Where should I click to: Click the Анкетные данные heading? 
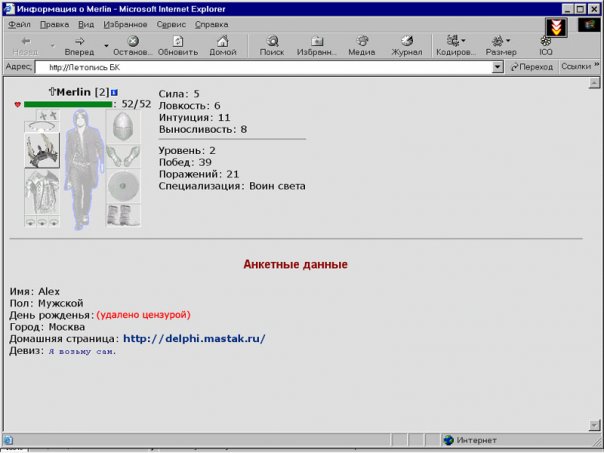tap(295, 264)
